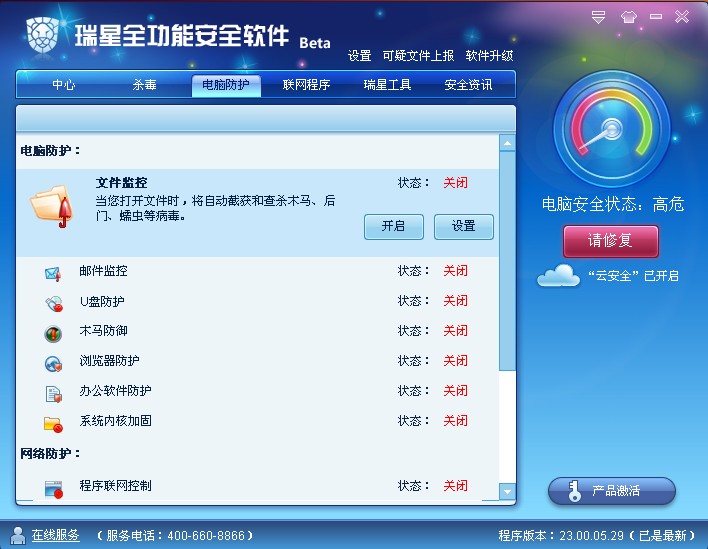Select the 程序联网控制 row label
The width and height of the screenshot is (708, 549).
(x=115, y=486)
